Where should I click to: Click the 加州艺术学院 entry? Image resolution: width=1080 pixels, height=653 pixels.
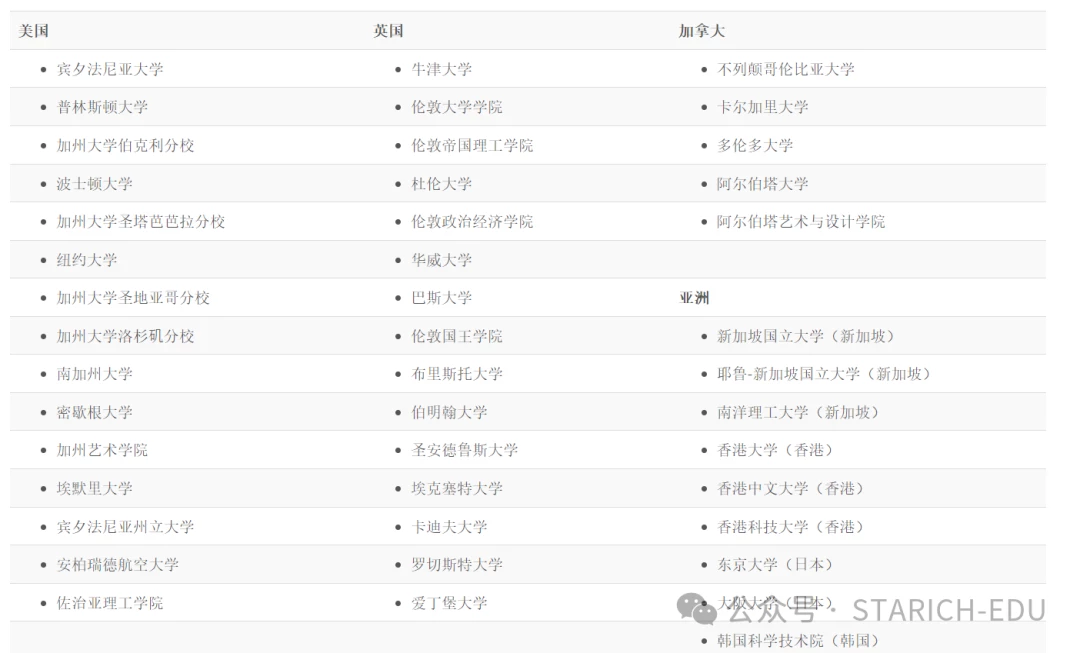[103, 450]
